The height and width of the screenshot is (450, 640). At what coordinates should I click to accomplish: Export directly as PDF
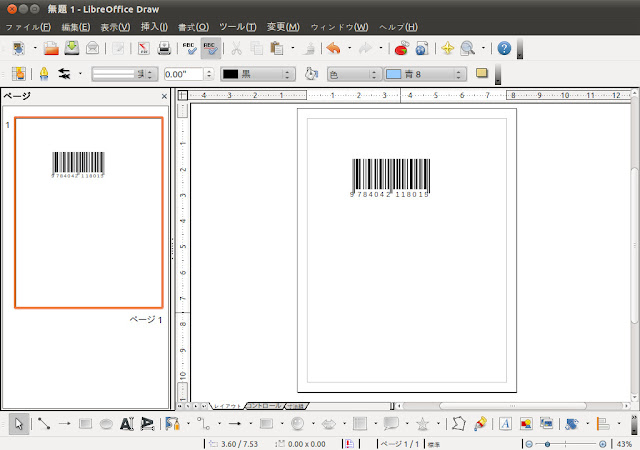click(x=144, y=48)
